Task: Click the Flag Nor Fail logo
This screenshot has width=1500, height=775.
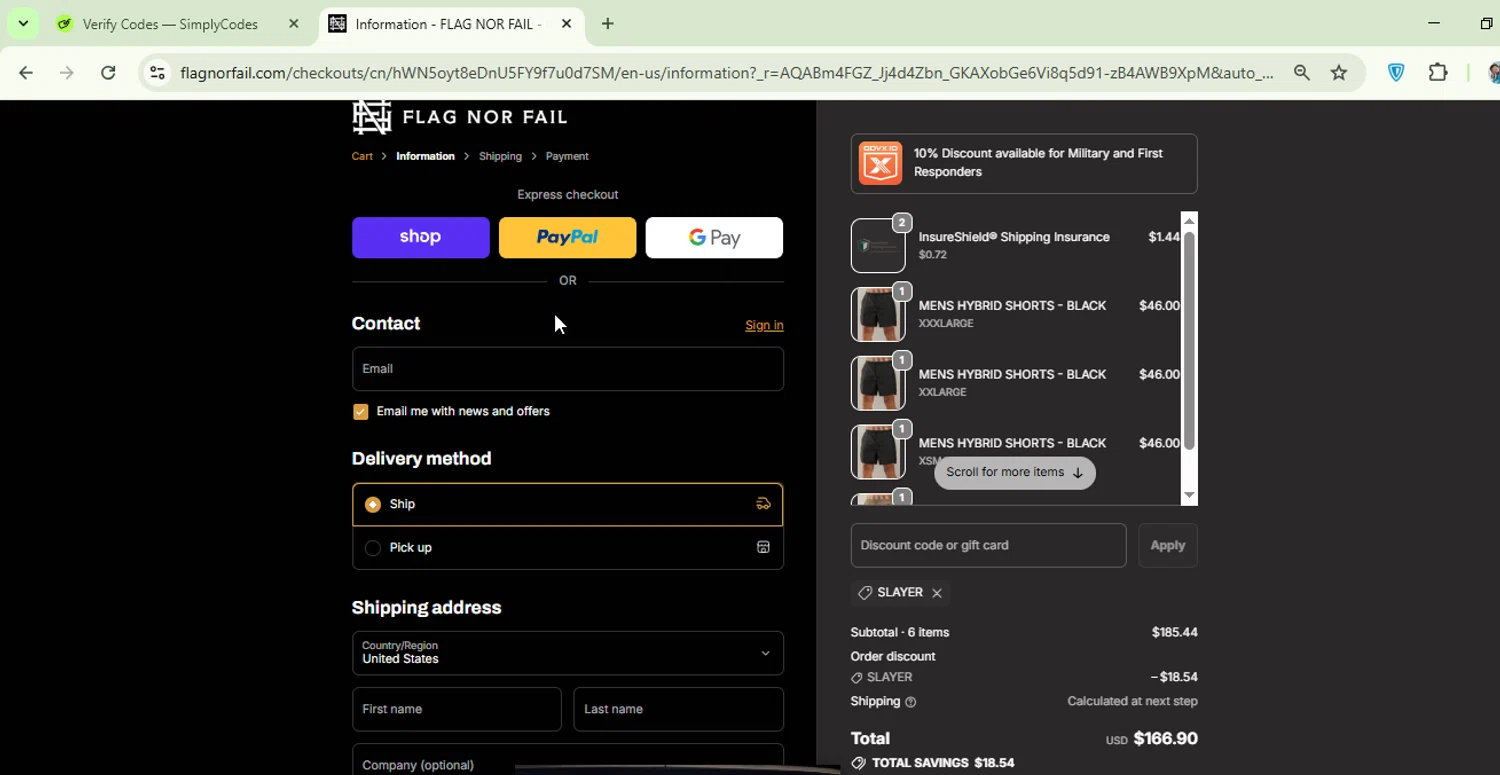Action: click(460, 117)
